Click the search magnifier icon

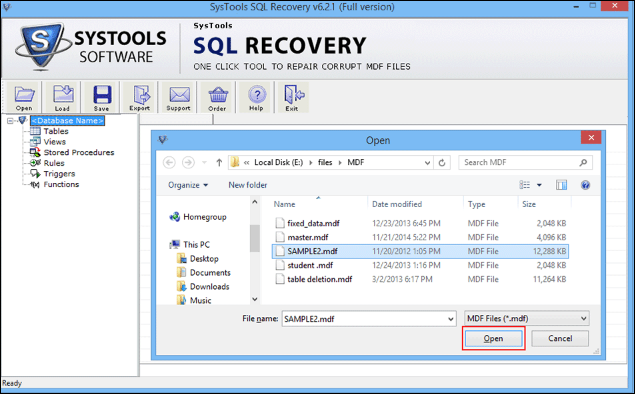[x=583, y=162]
